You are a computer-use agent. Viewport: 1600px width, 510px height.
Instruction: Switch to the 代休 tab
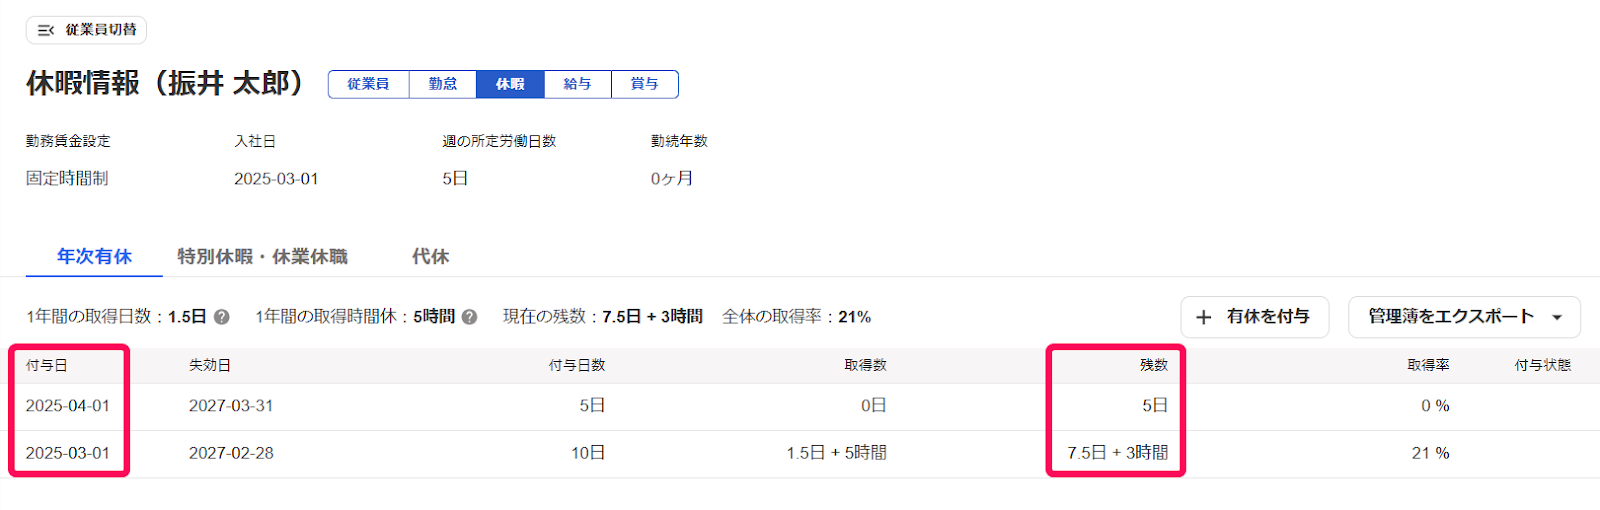[x=431, y=257]
